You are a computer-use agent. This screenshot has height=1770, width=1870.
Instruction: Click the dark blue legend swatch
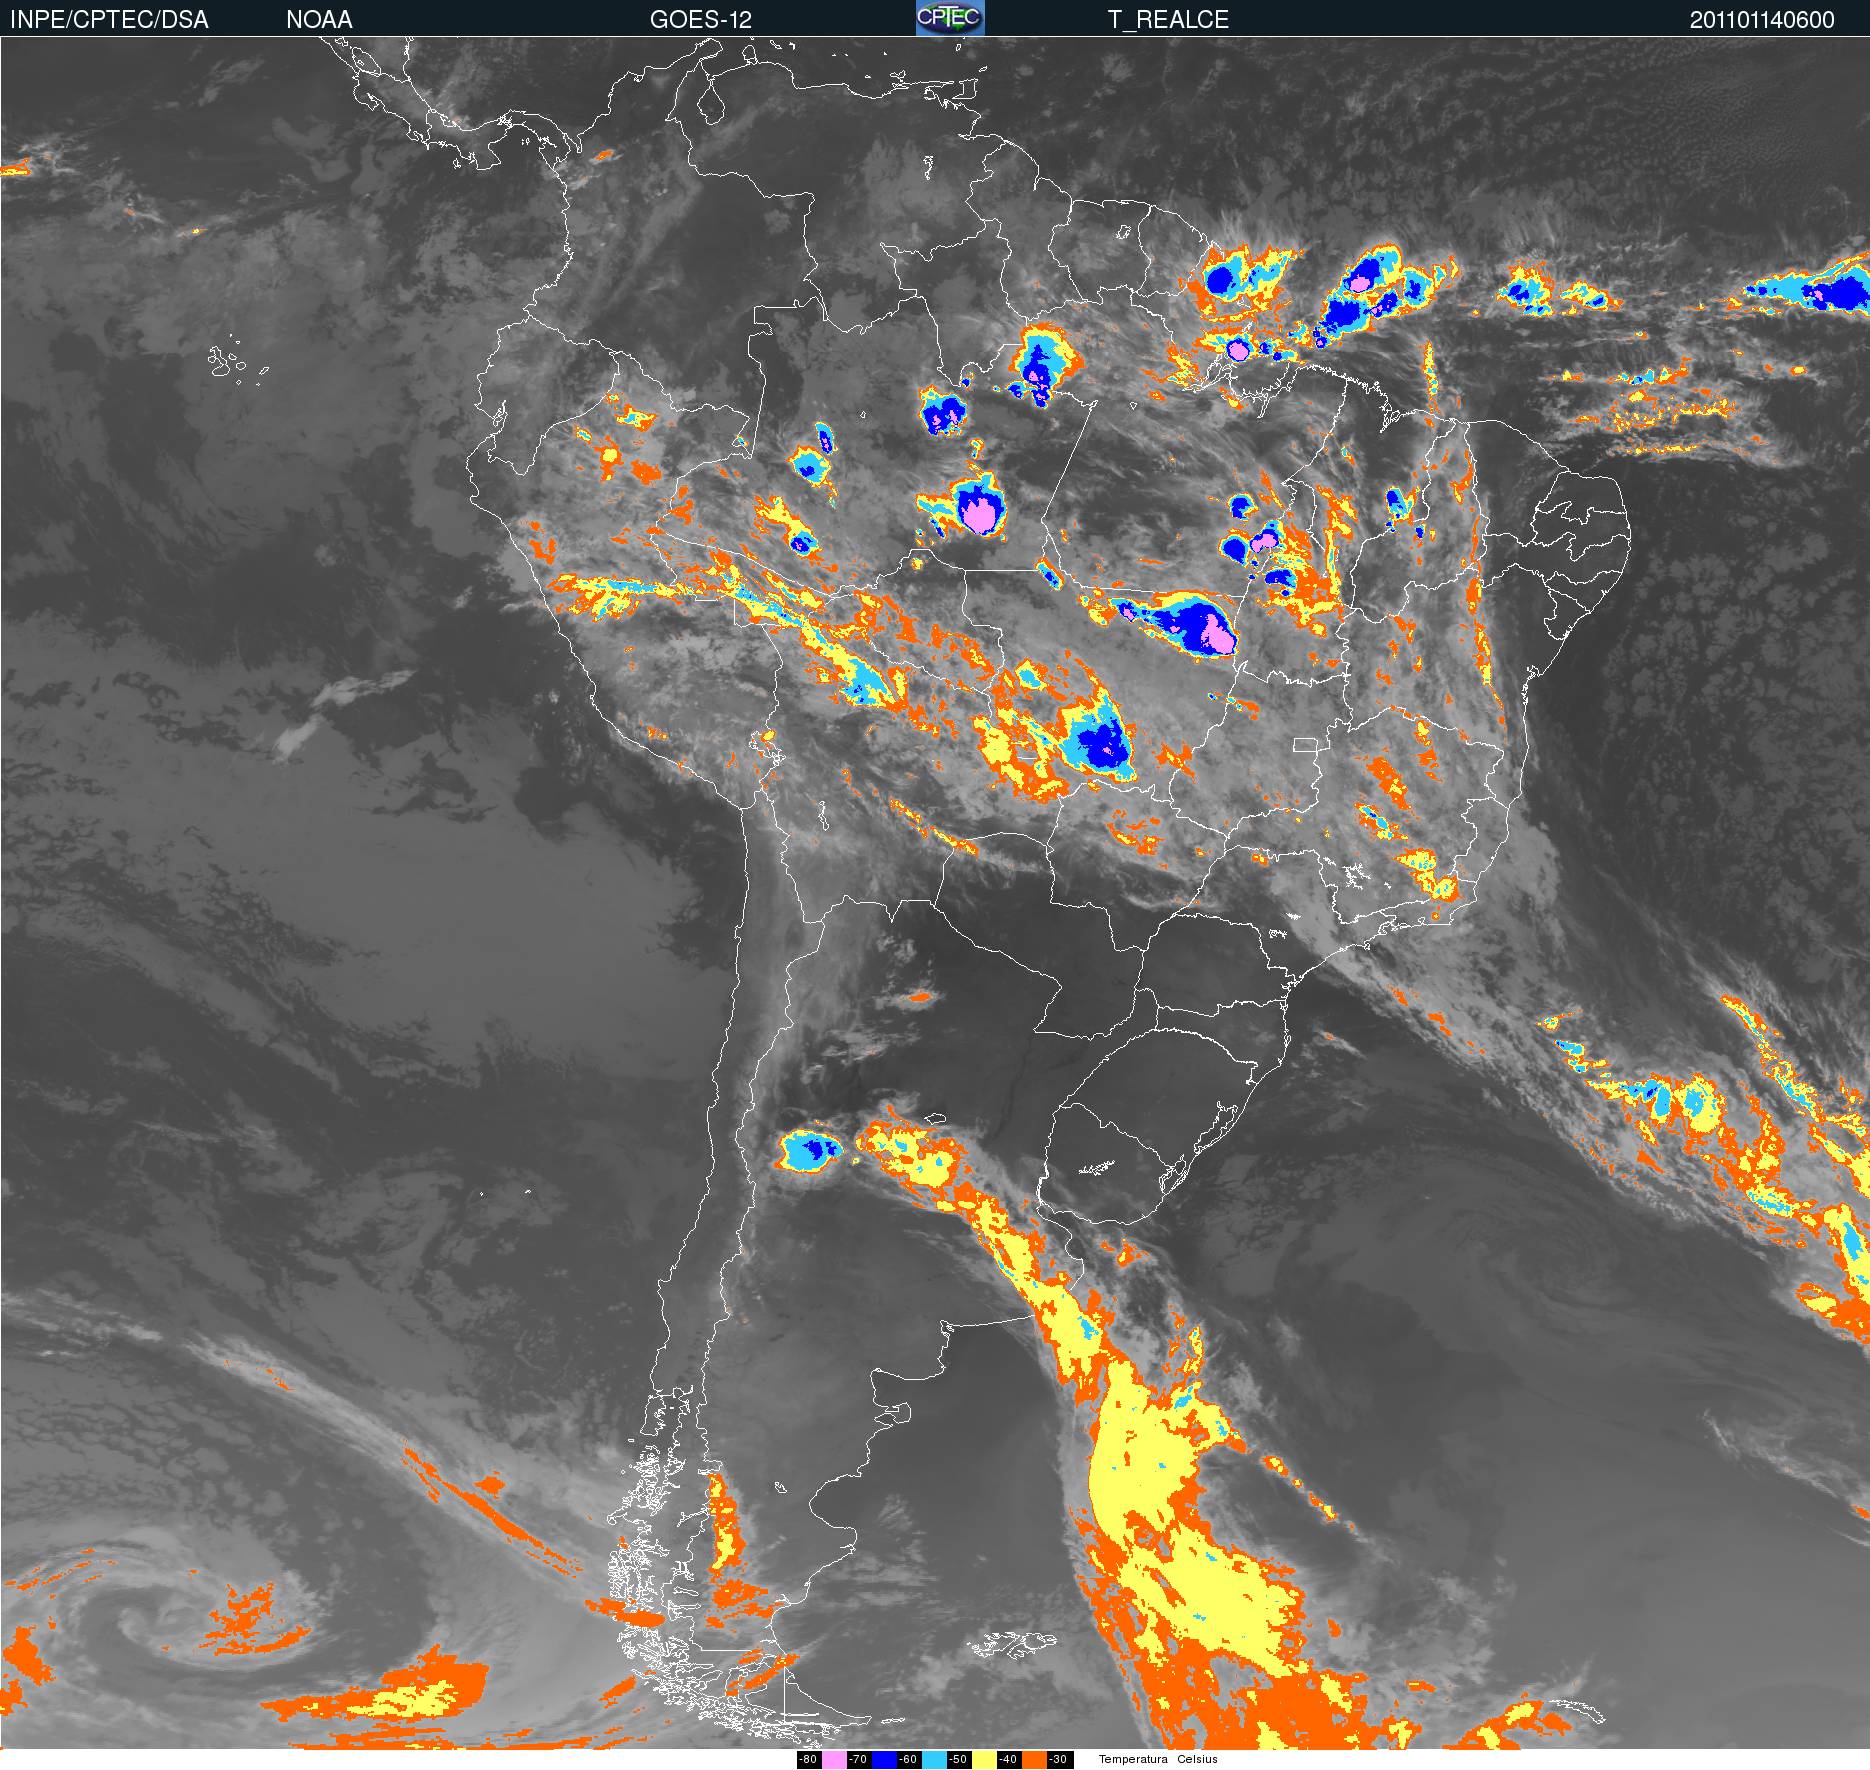pos(884,1760)
